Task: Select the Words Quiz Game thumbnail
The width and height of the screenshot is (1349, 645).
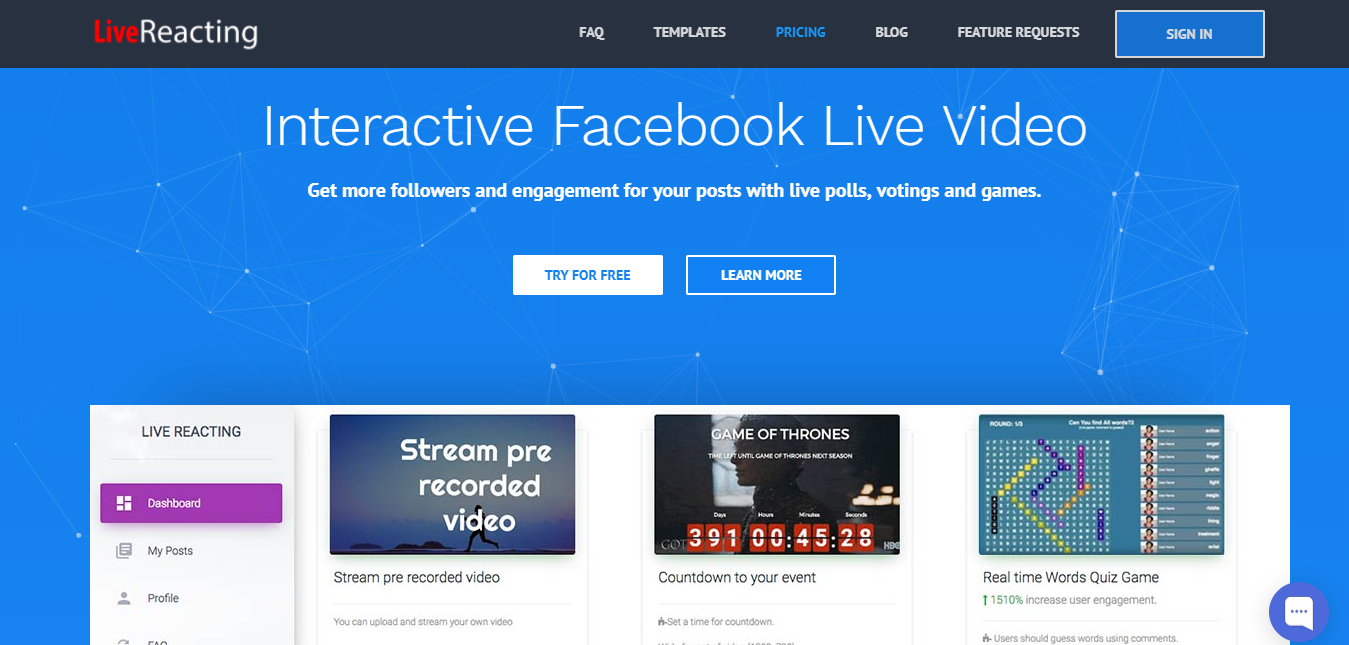Action: click(1102, 484)
